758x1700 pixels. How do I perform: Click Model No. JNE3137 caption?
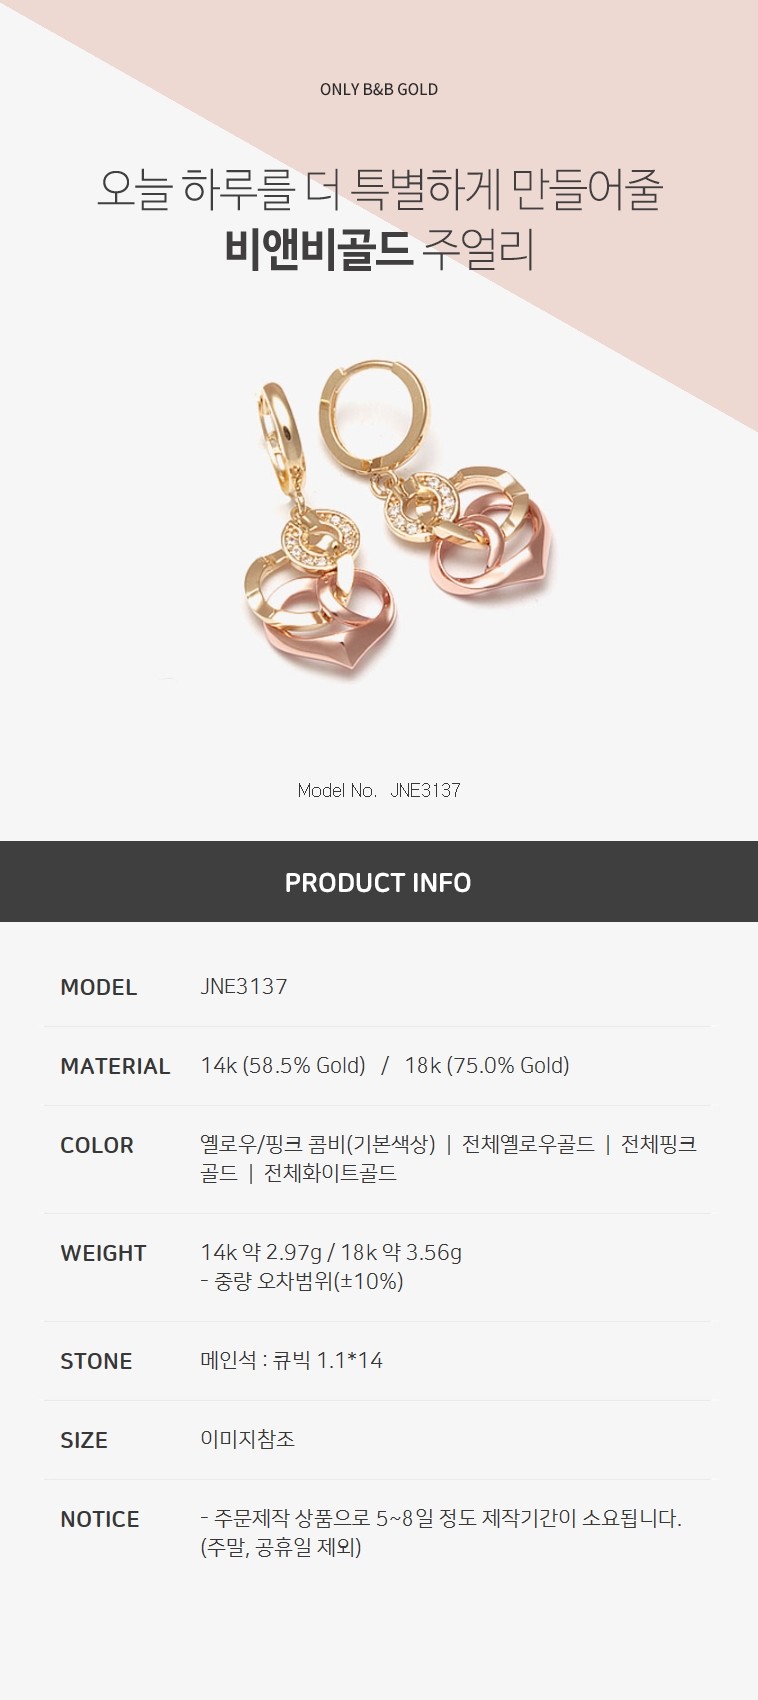pyautogui.click(x=379, y=790)
